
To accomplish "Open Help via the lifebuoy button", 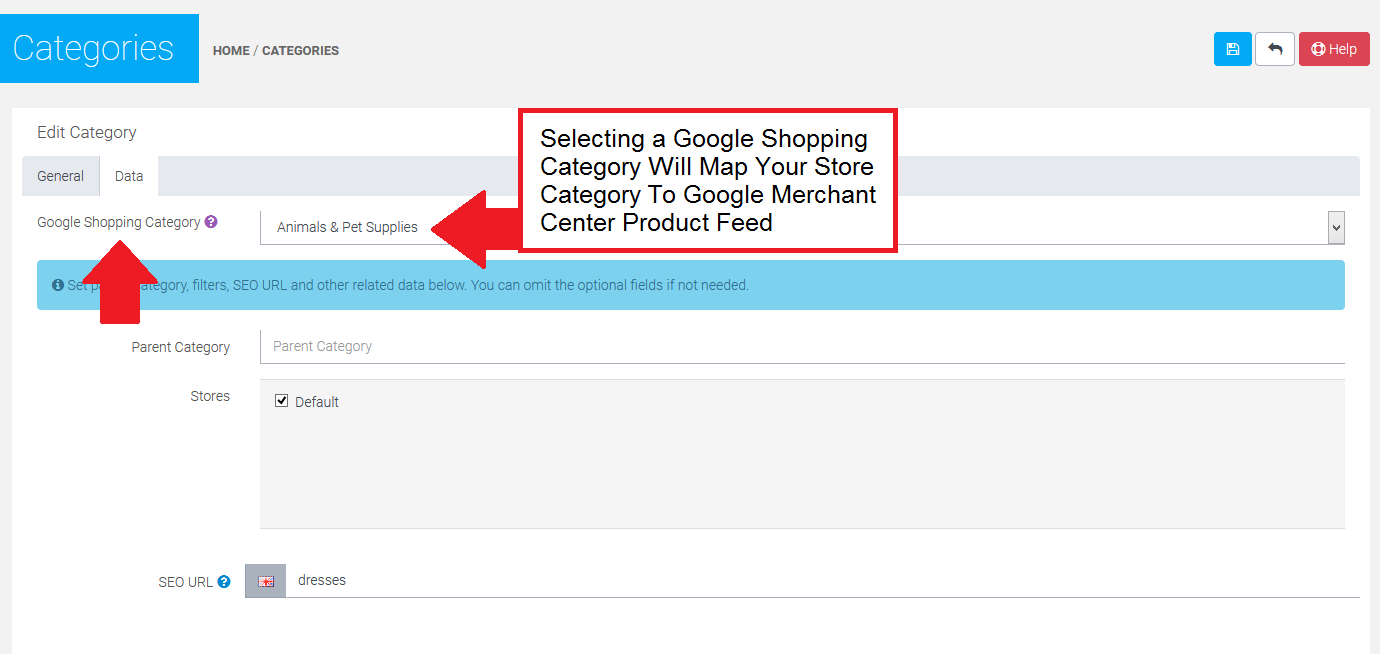I will (1334, 49).
